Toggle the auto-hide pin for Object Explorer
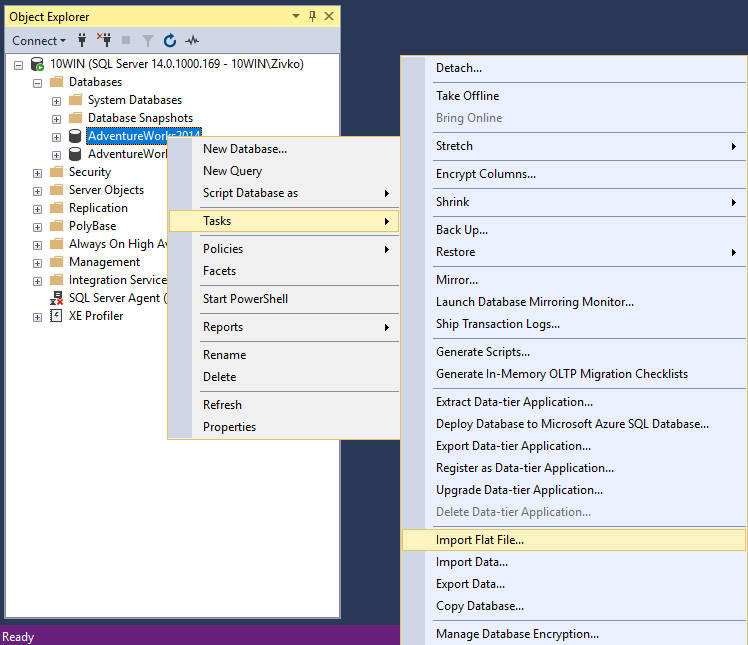The width and height of the screenshot is (748, 645). coord(312,17)
